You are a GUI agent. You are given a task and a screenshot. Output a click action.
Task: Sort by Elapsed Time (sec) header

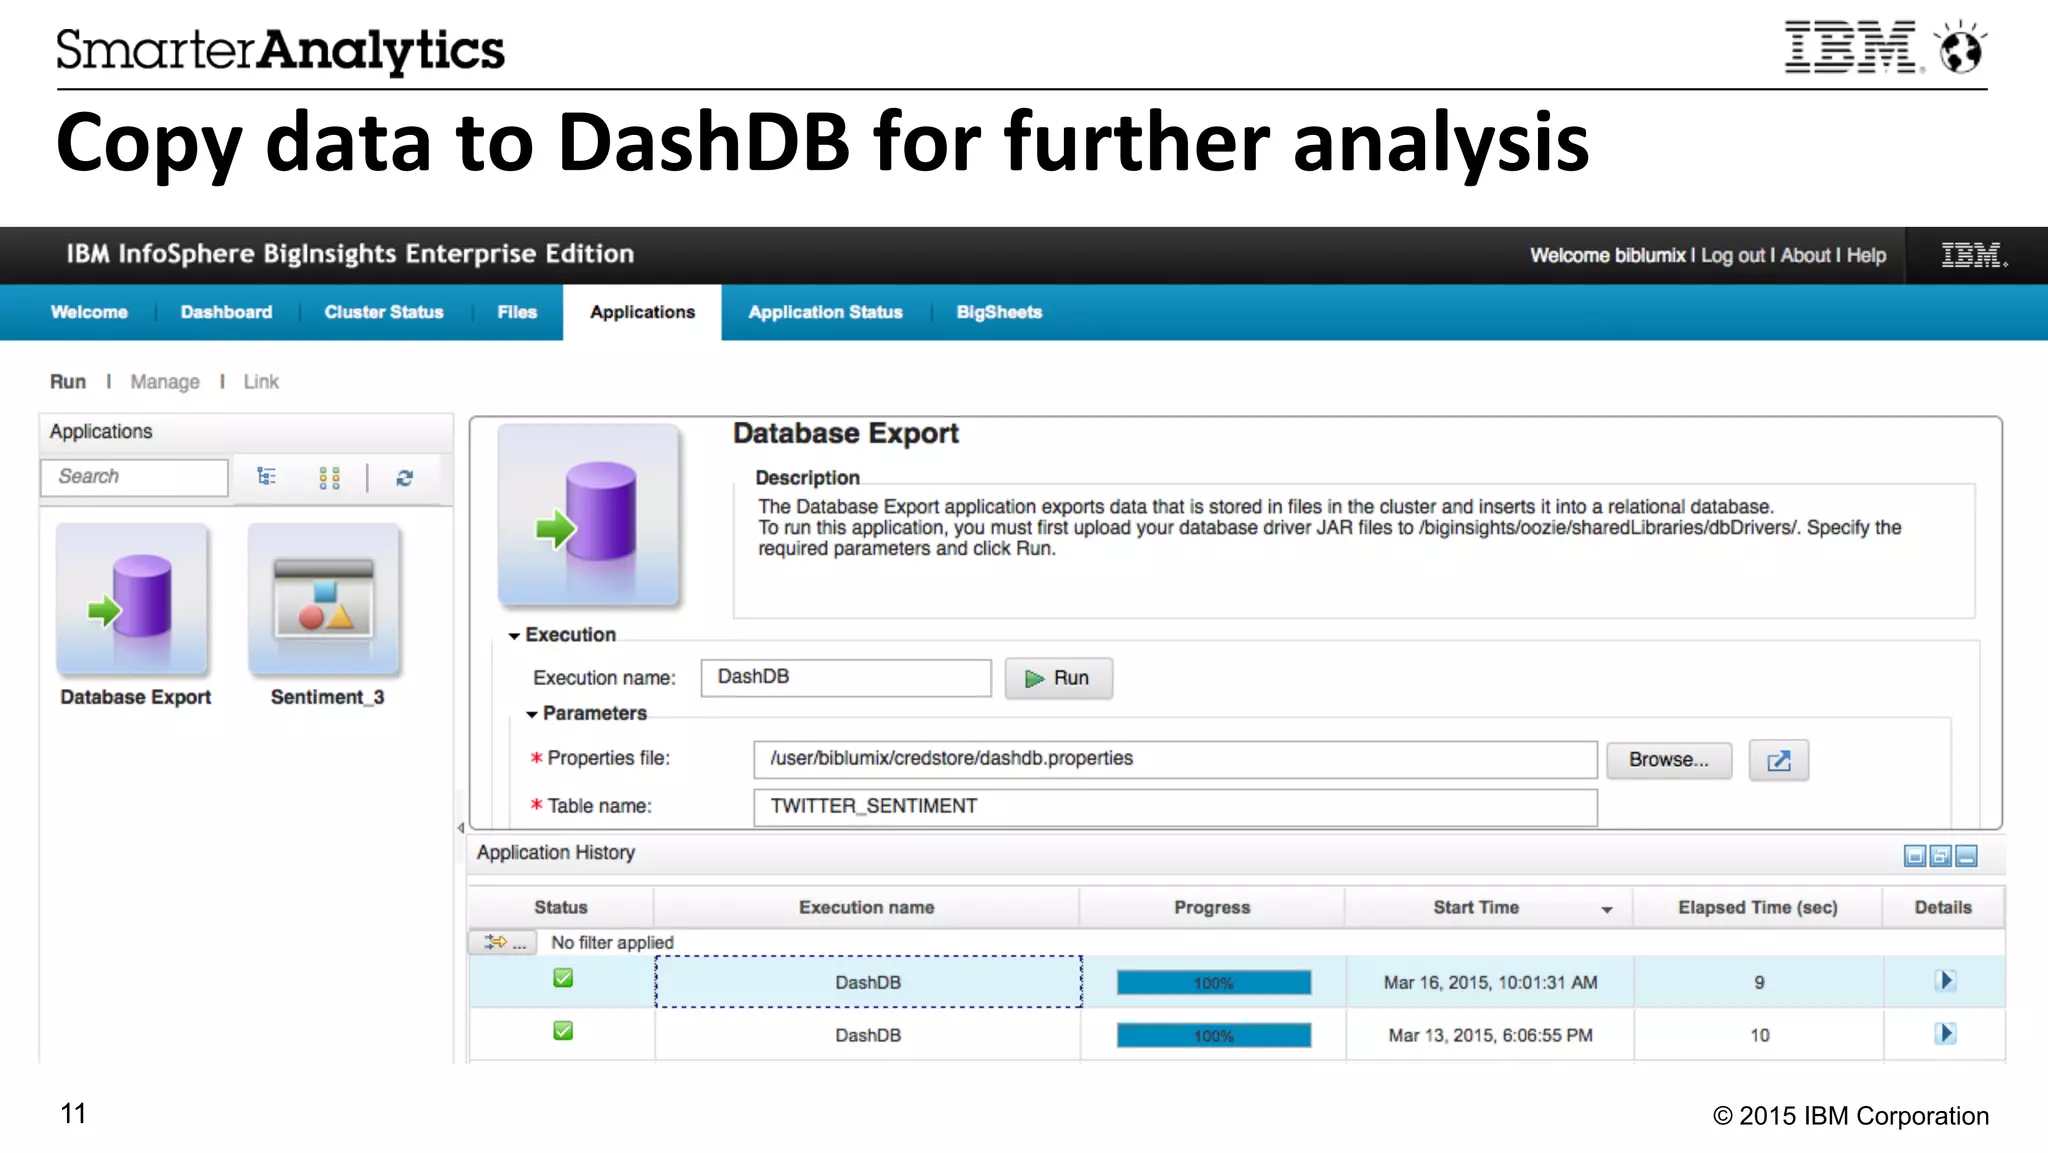click(1758, 908)
